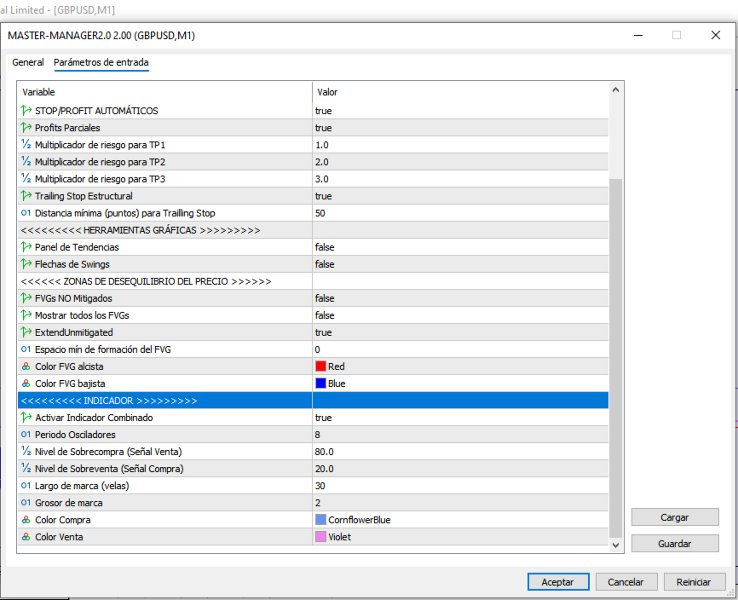738x600 pixels.
Task: Click the Flechas de Swings bool icon
Action: (x=26, y=264)
